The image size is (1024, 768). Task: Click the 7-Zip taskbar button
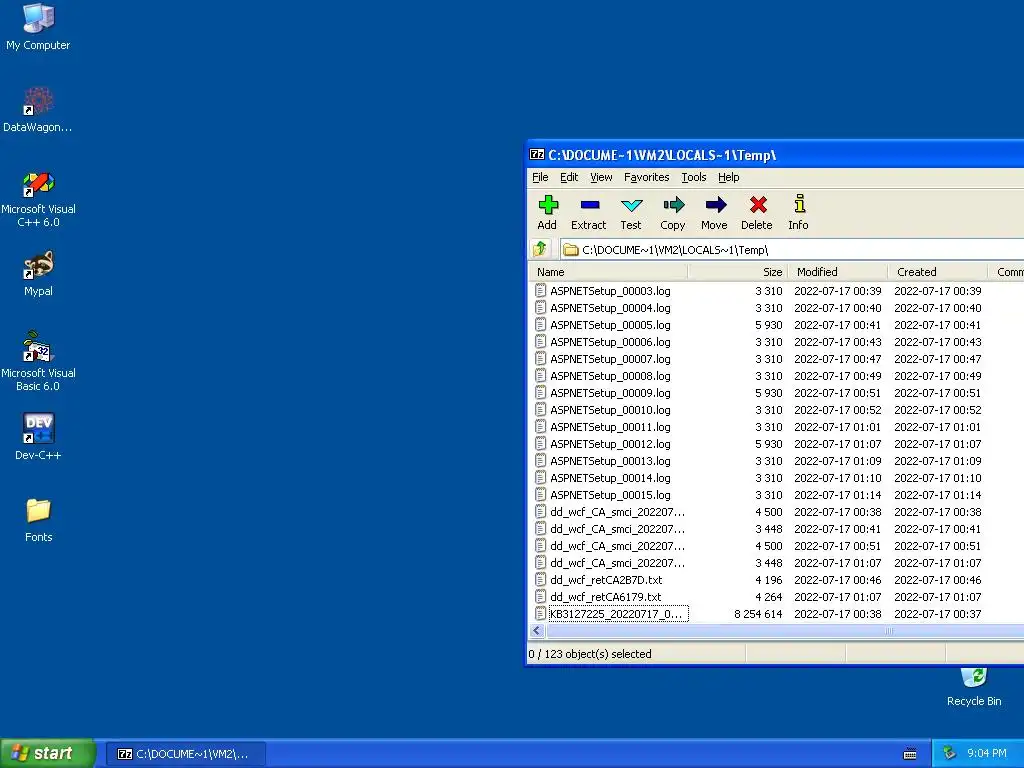click(x=185, y=754)
